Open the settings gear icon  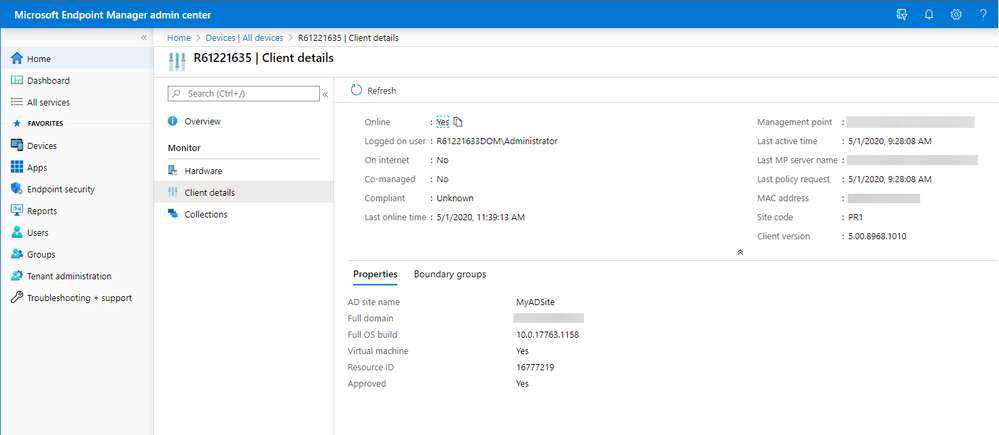(955, 14)
